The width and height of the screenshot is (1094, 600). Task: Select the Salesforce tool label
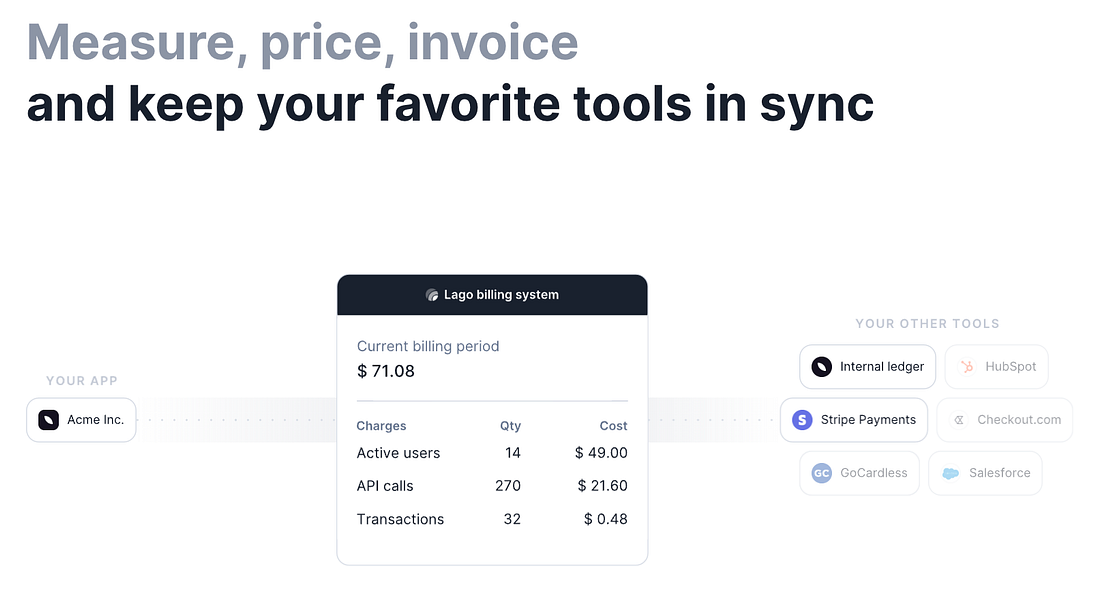[999, 473]
